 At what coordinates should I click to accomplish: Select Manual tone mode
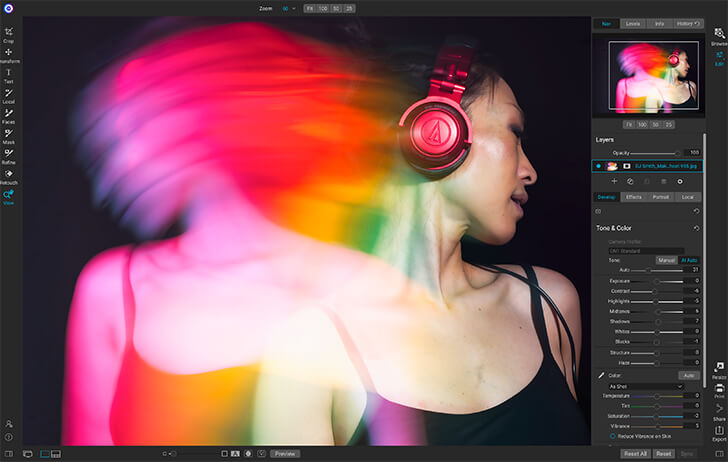666,260
